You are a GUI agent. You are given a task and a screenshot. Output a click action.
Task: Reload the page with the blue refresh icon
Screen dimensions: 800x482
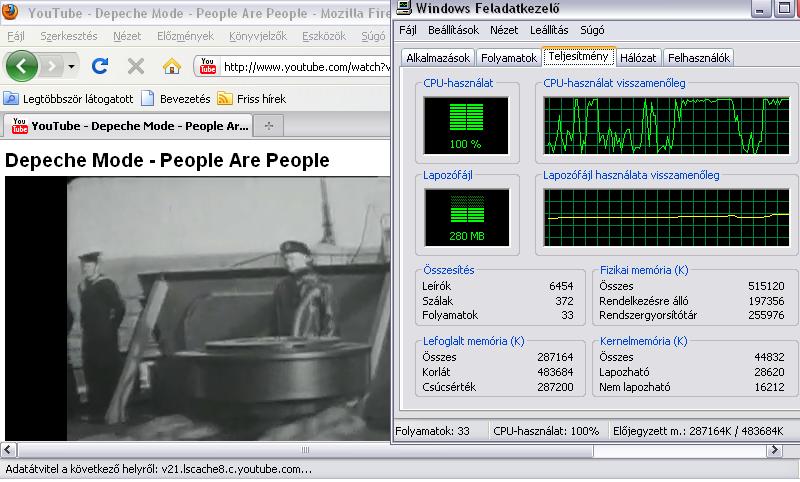[x=100, y=66]
